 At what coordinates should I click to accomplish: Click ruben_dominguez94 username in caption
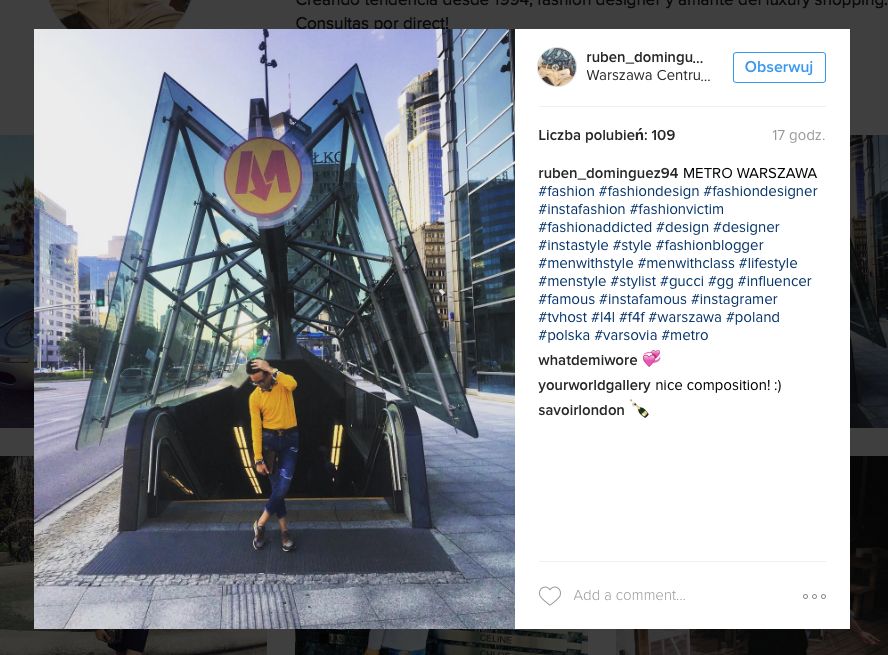point(608,173)
